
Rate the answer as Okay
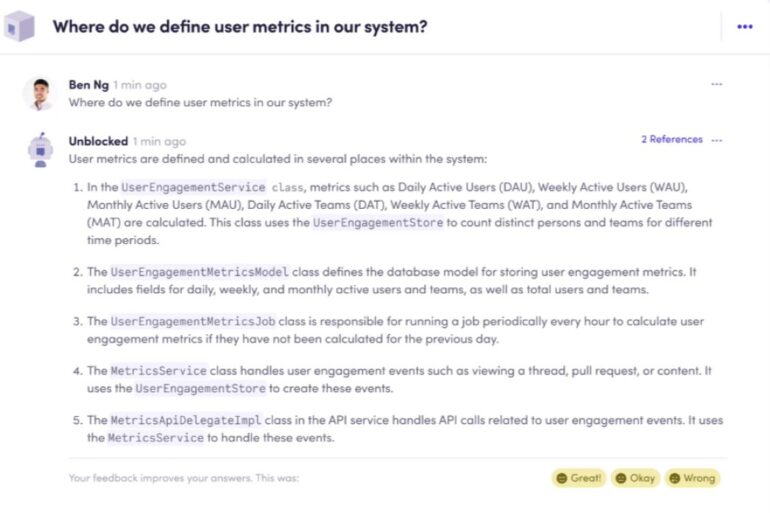click(x=635, y=478)
